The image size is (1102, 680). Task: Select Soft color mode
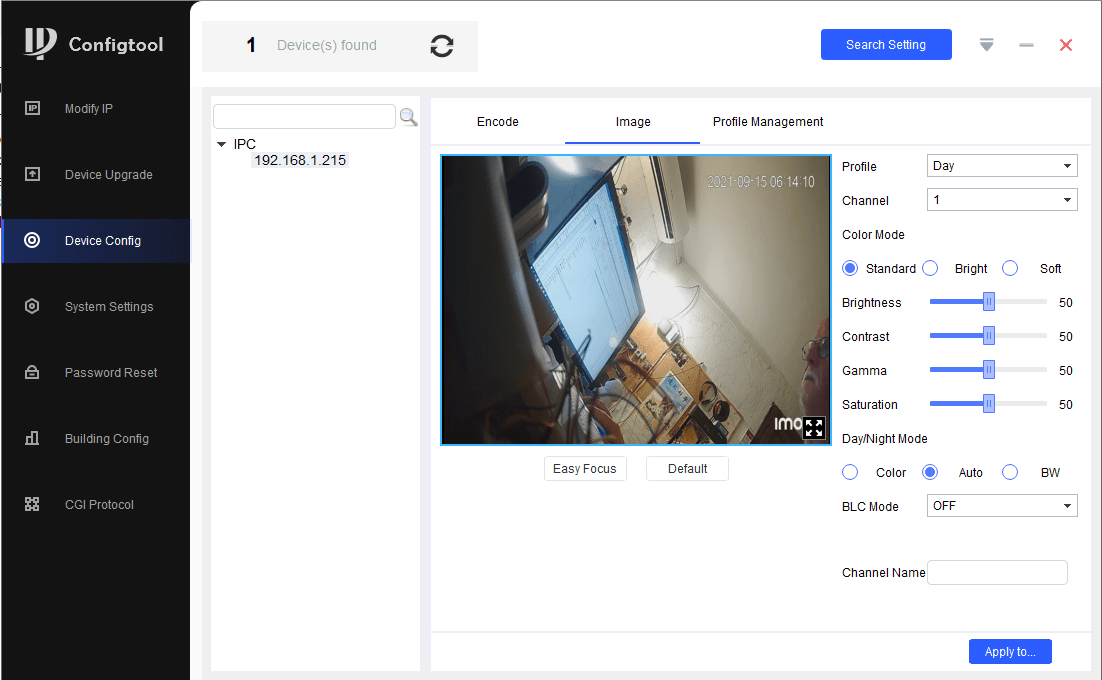click(1010, 268)
